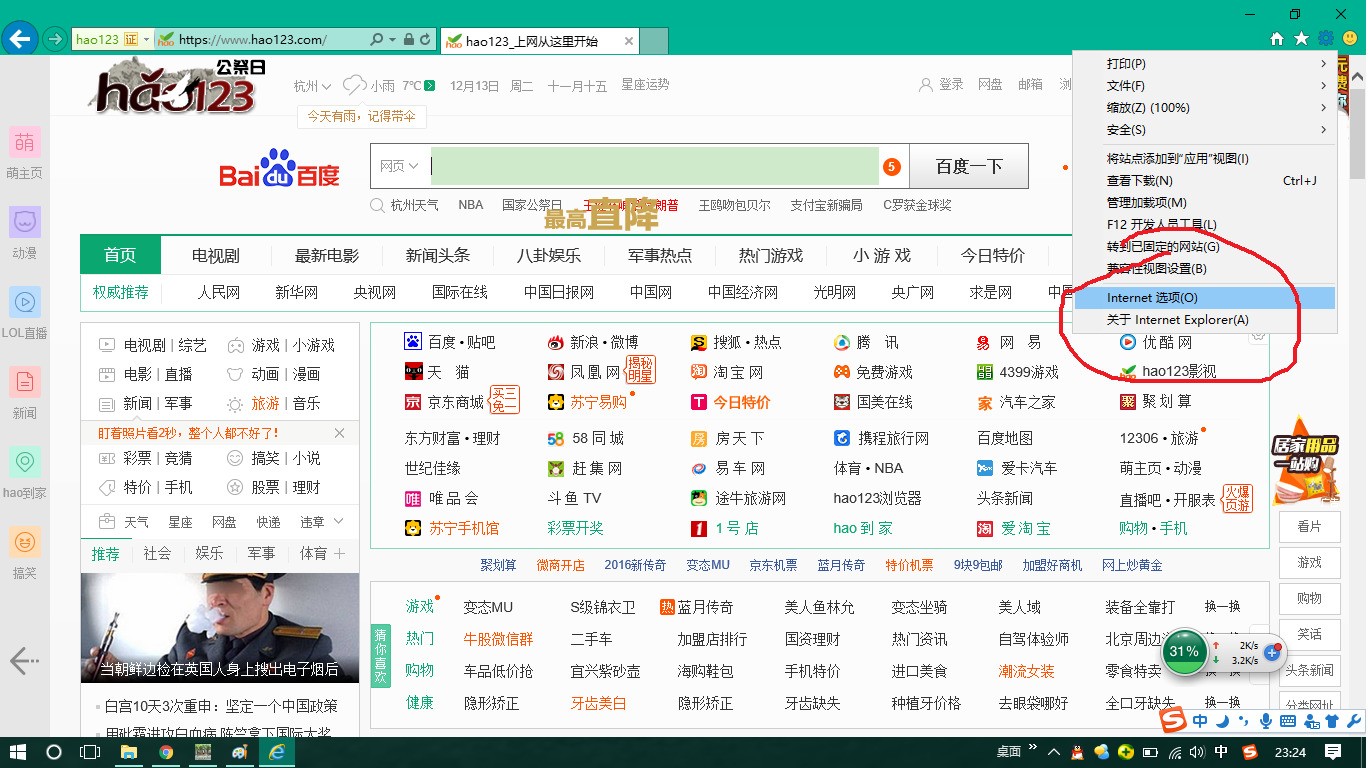Expand the 违章 tools row chevron

pyautogui.click(x=338, y=521)
